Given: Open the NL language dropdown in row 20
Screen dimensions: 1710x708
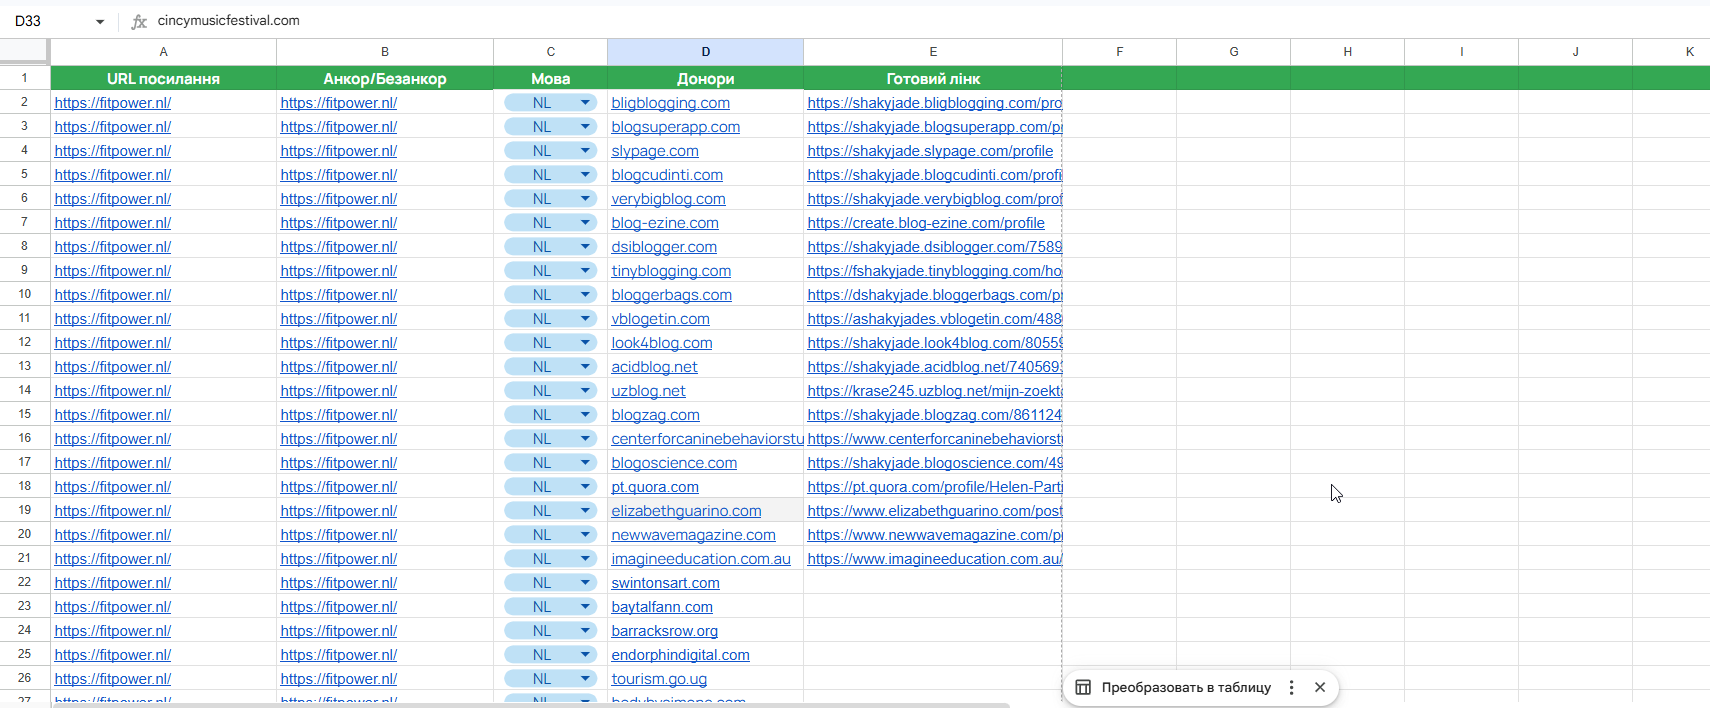Looking at the screenshot, I should coord(585,534).
